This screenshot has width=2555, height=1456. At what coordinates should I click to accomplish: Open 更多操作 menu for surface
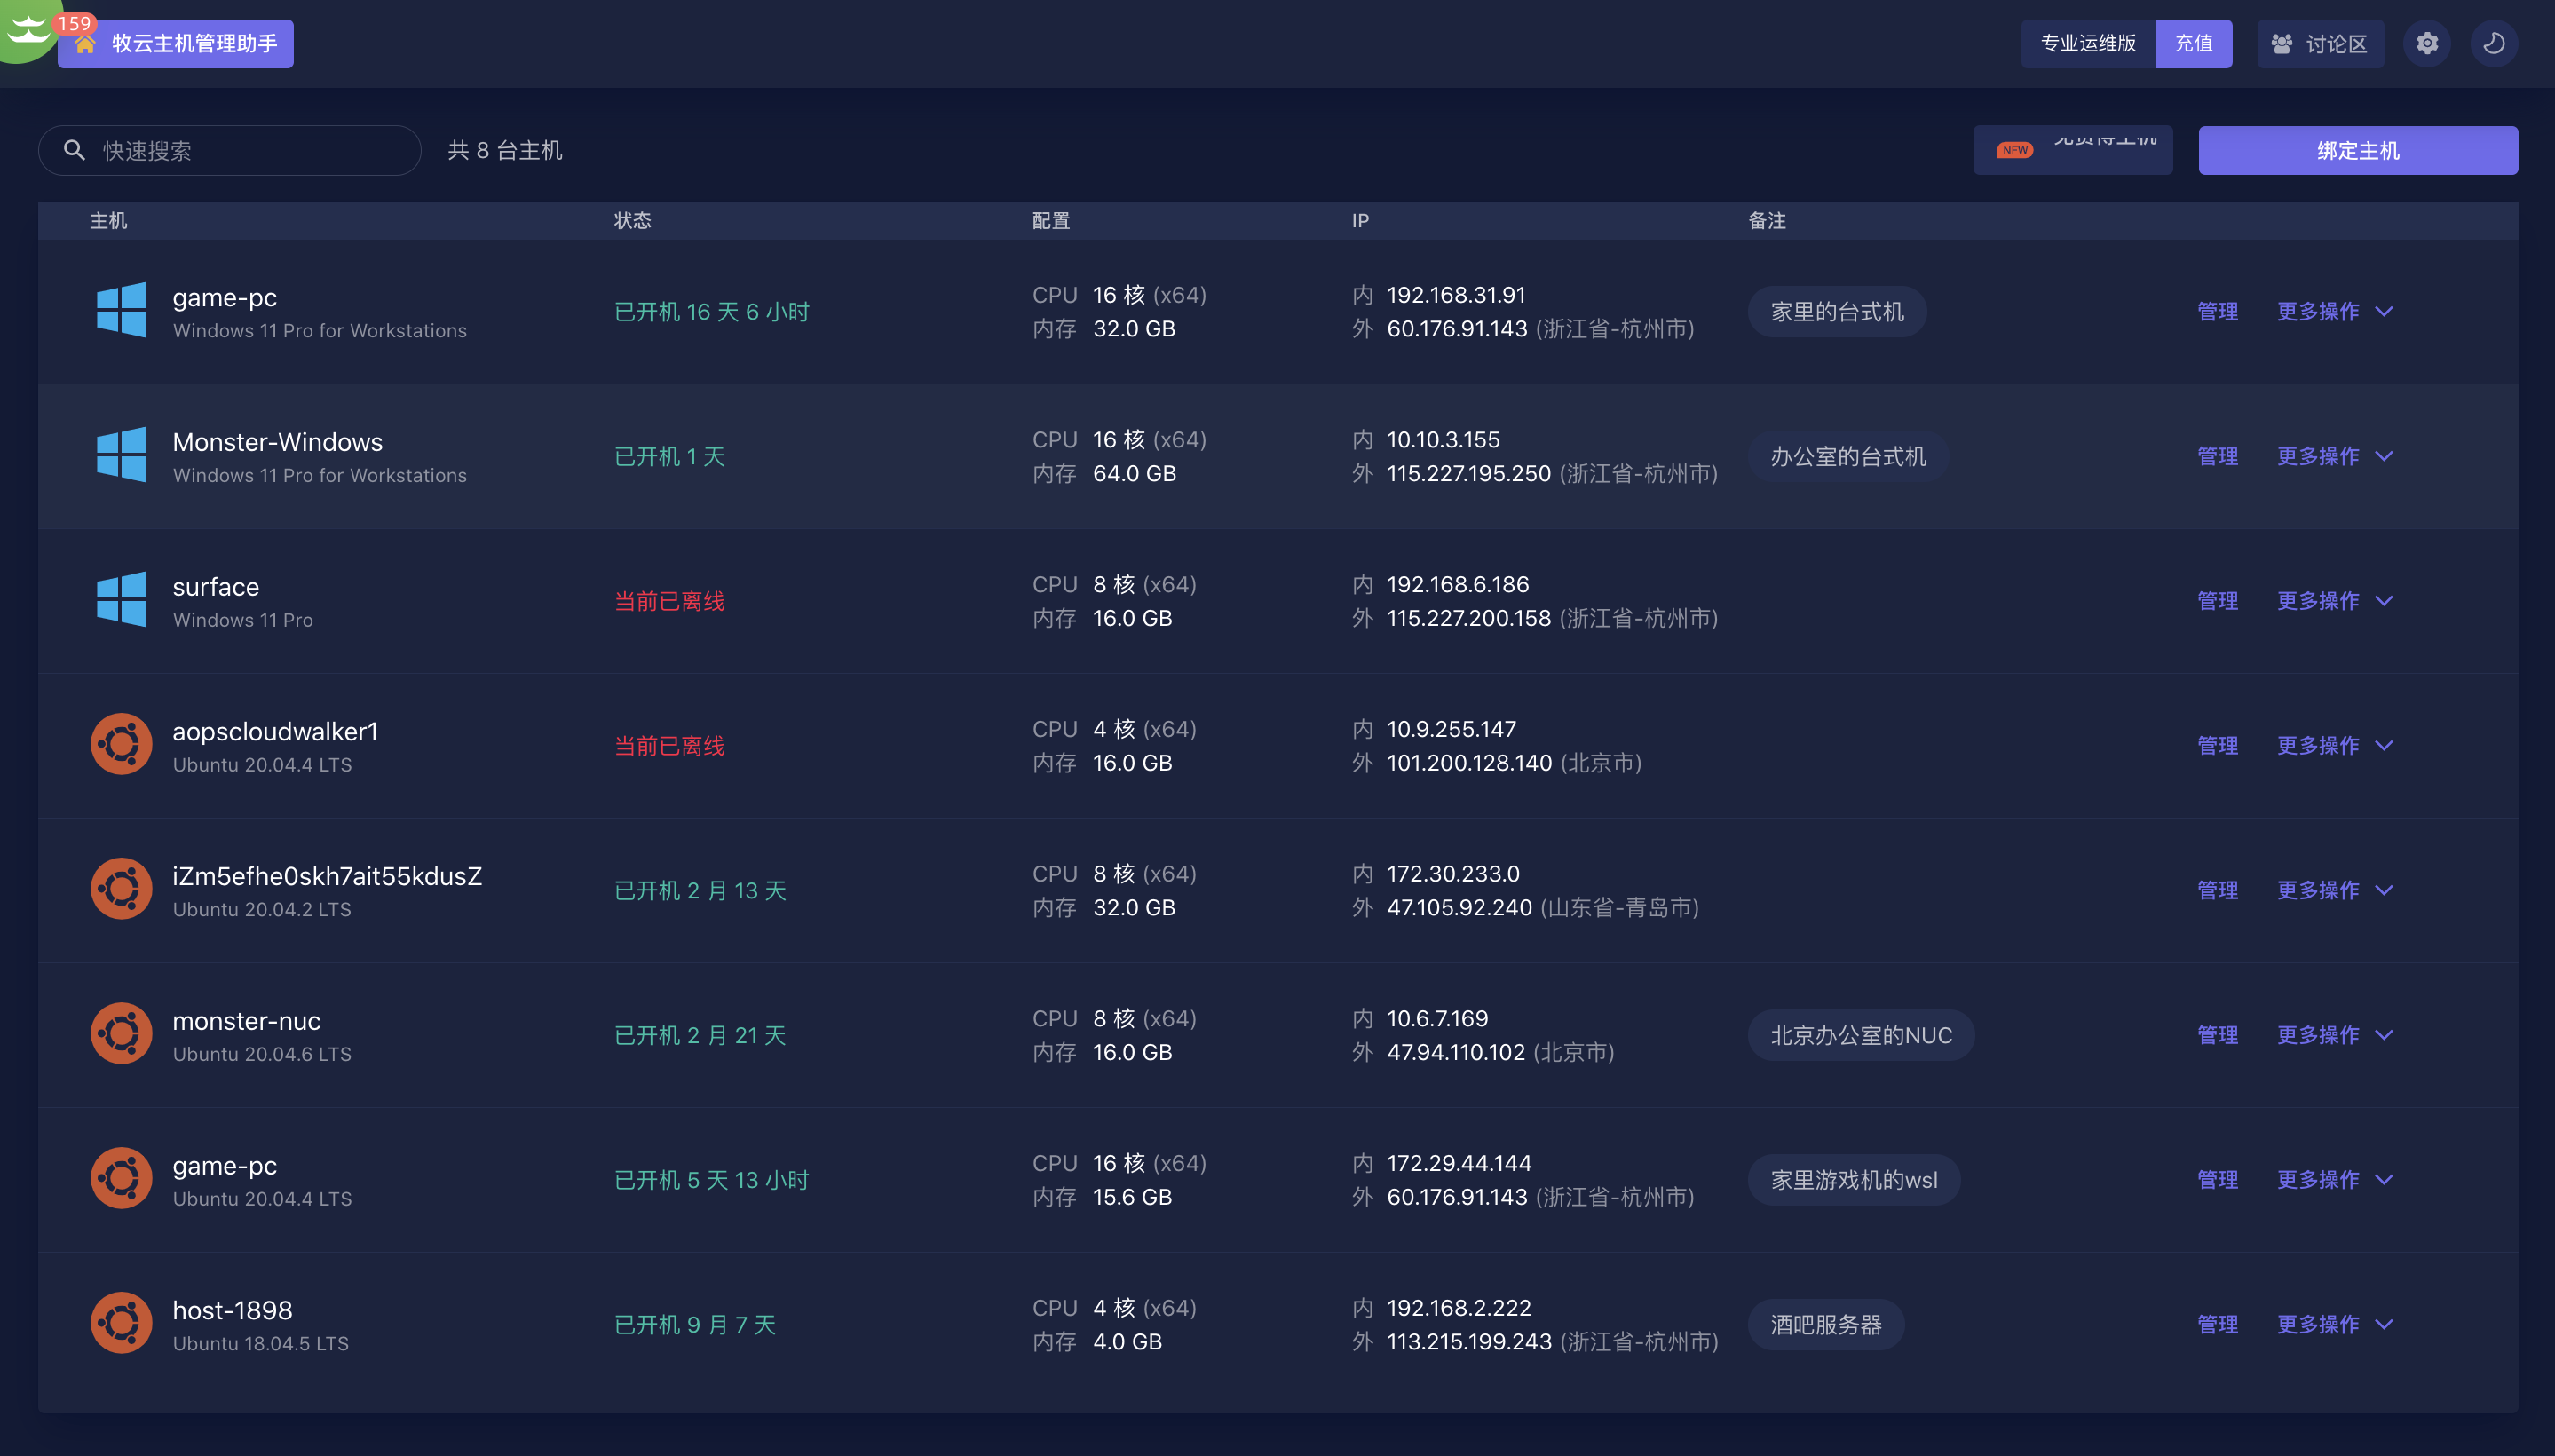click(x=2335, y=600)
